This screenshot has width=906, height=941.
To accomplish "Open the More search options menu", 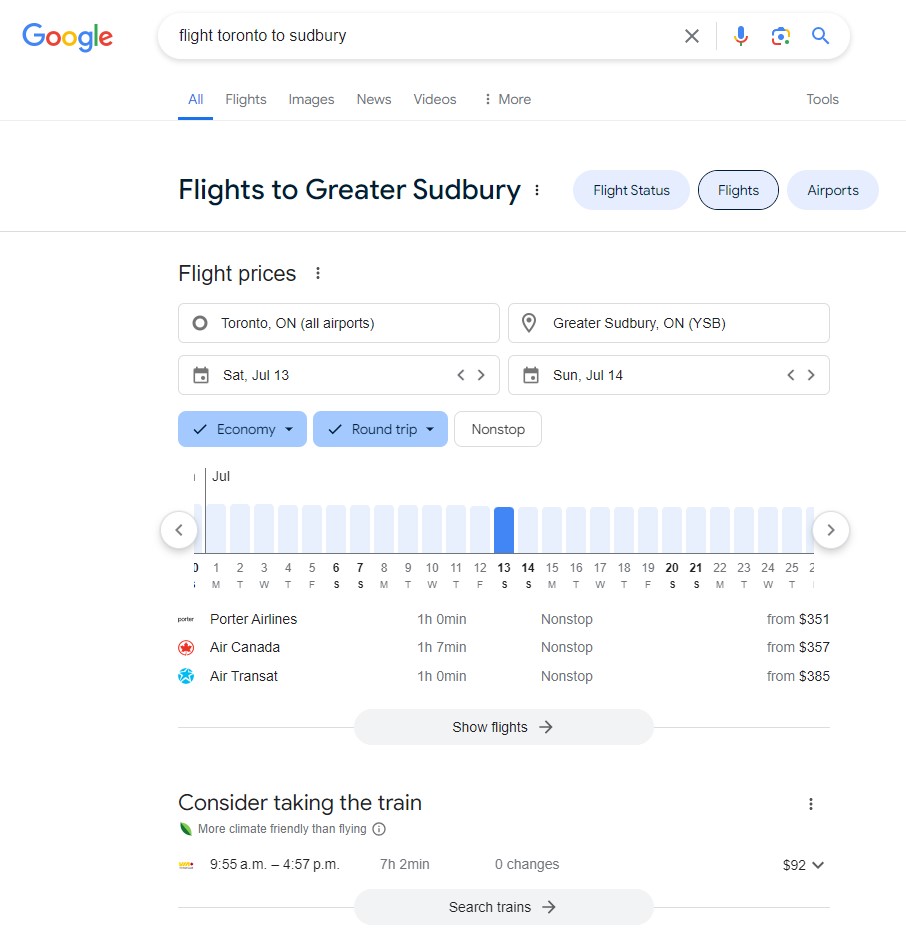I will (506, 99).
